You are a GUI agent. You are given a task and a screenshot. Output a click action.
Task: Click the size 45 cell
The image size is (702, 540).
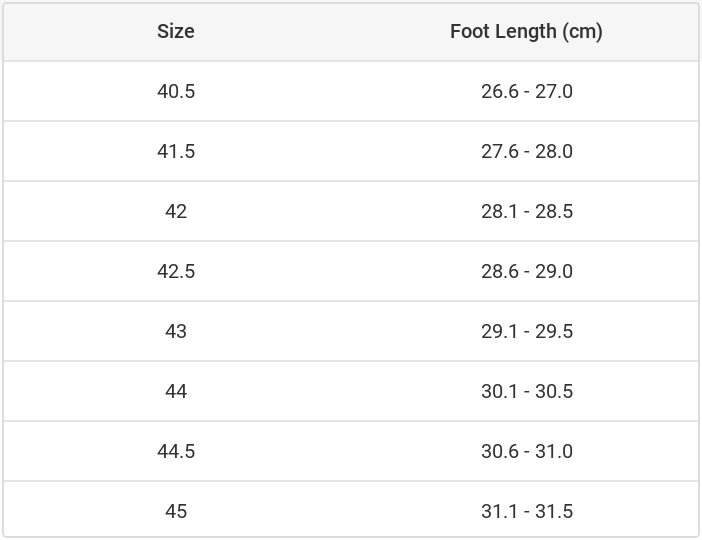[176, 511]
